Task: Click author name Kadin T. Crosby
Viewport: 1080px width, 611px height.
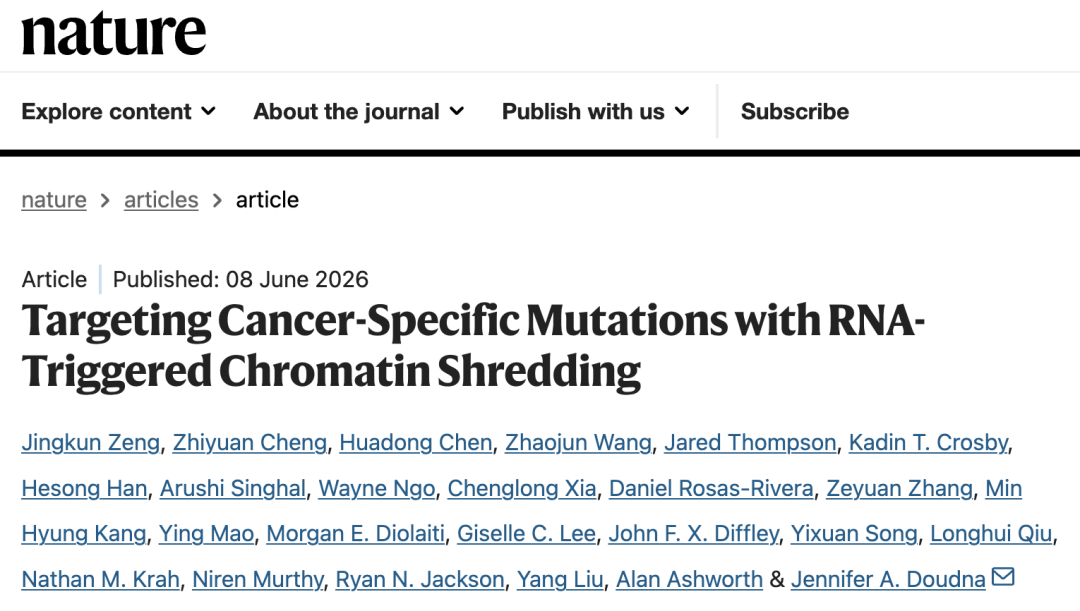Action: coord(928,442)
